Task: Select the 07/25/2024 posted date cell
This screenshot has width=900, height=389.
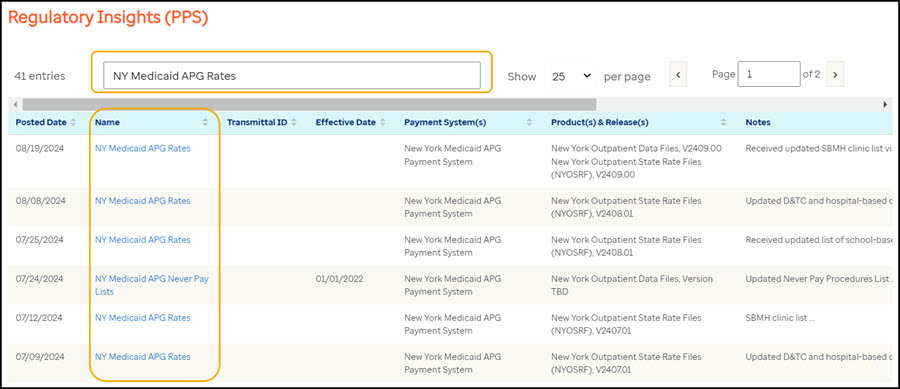Action: 40,239
